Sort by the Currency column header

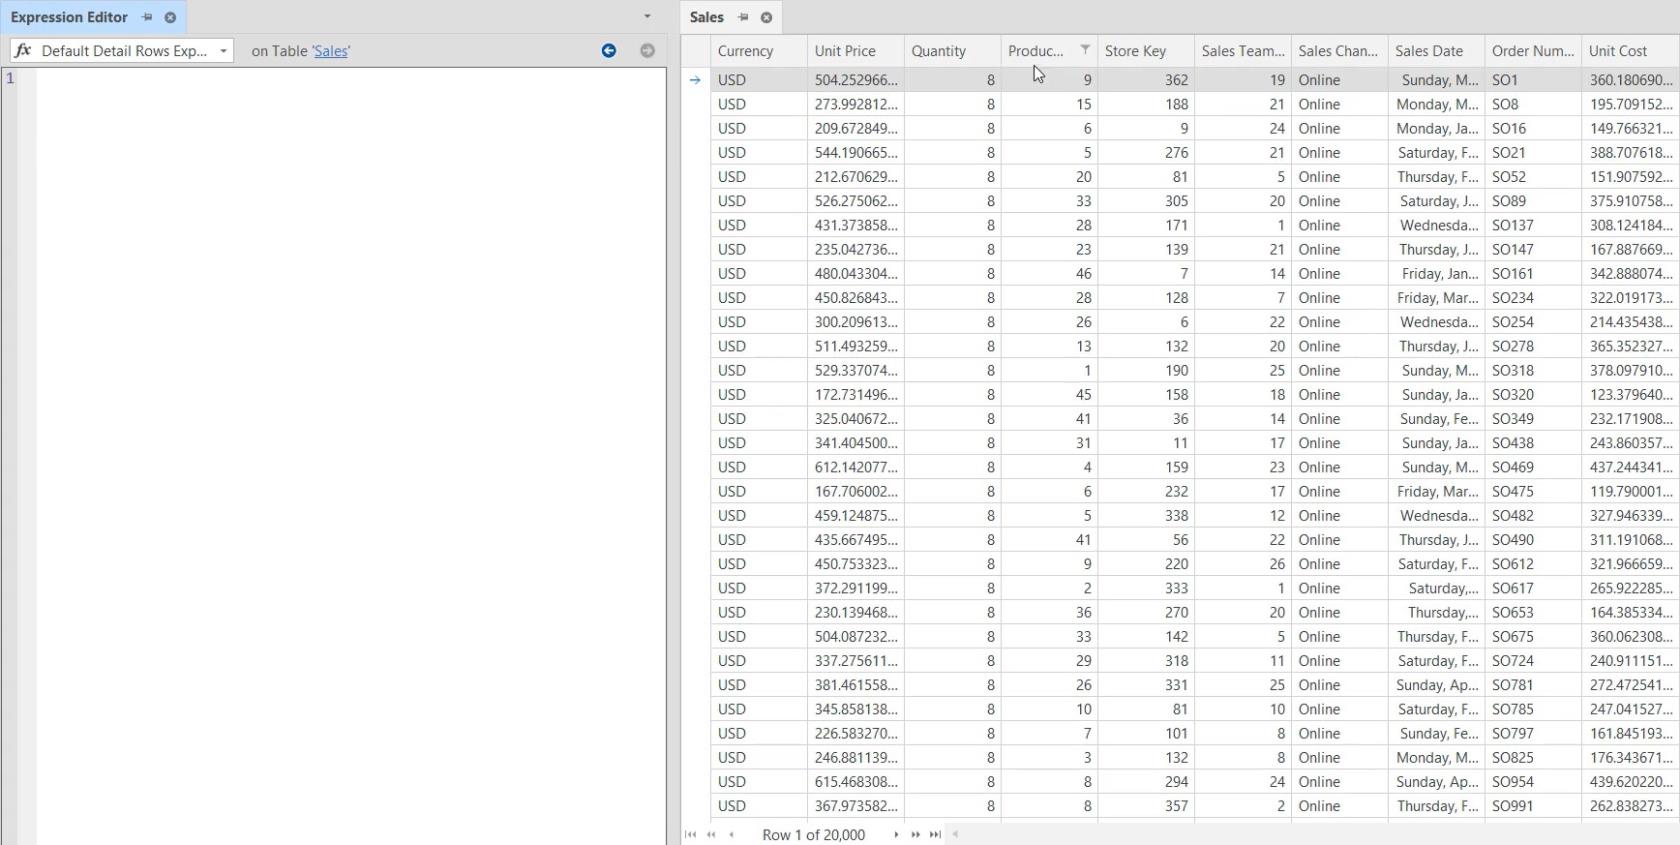tap(758, 51)
